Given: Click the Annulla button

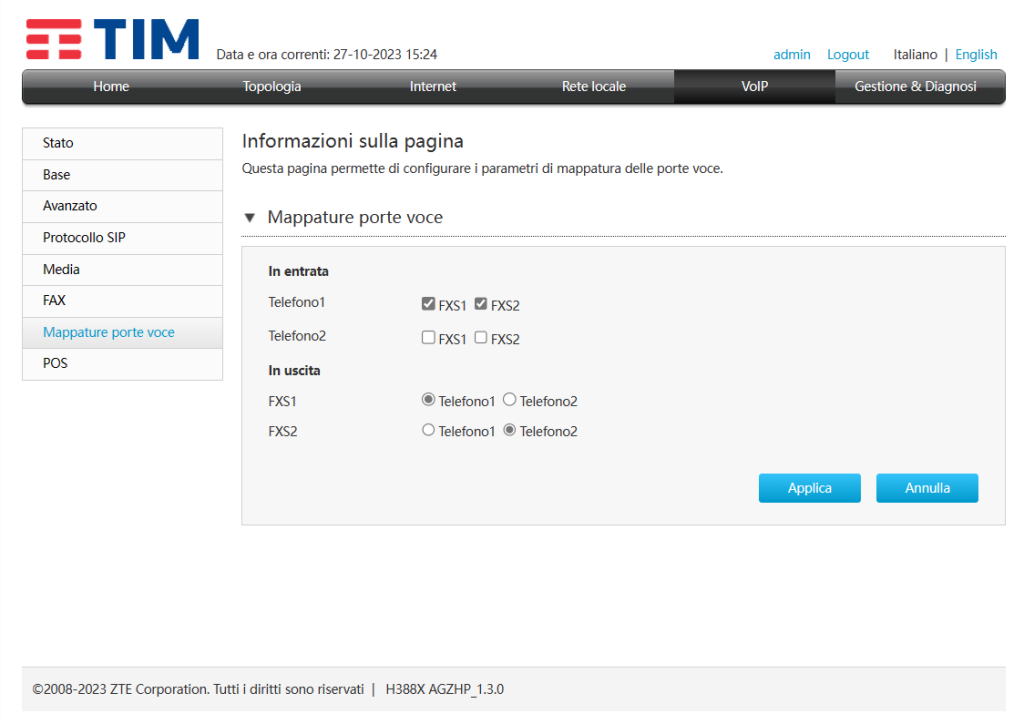Looking at the screenshot, I should (927, 488).
